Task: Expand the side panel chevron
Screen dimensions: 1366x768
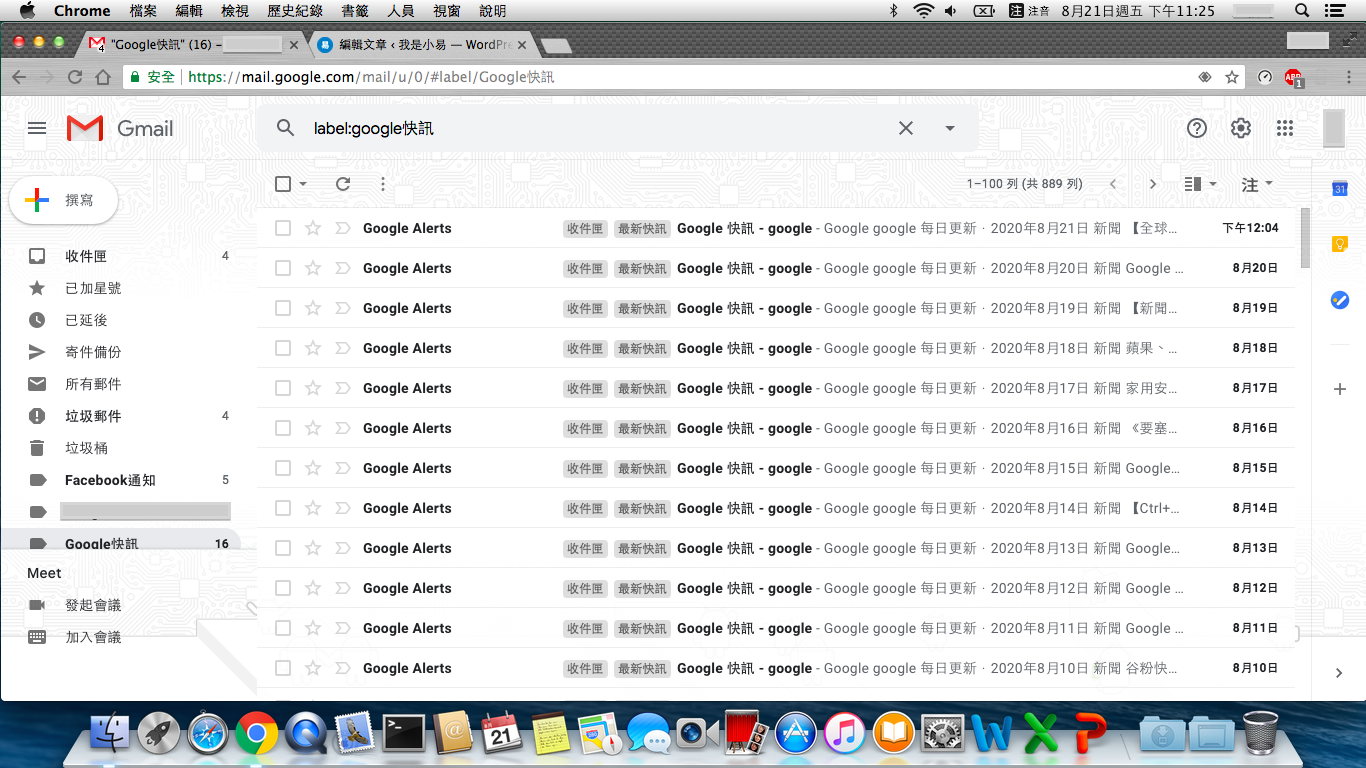Action: point(1339,673)
